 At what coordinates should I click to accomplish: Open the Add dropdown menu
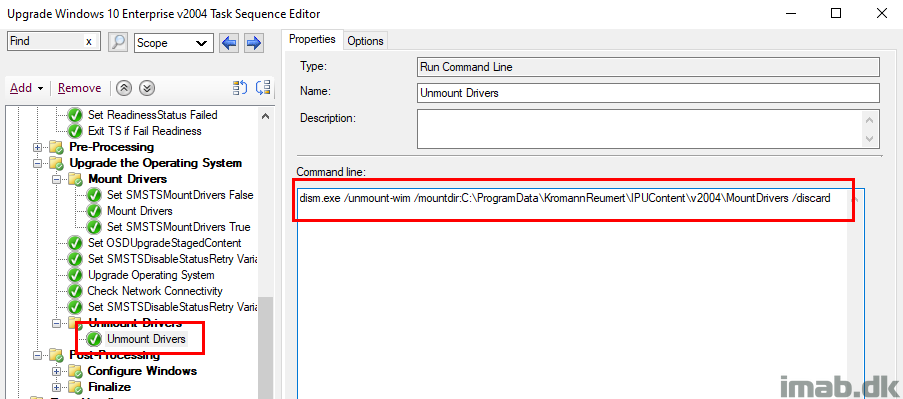[x=26, y=88]
